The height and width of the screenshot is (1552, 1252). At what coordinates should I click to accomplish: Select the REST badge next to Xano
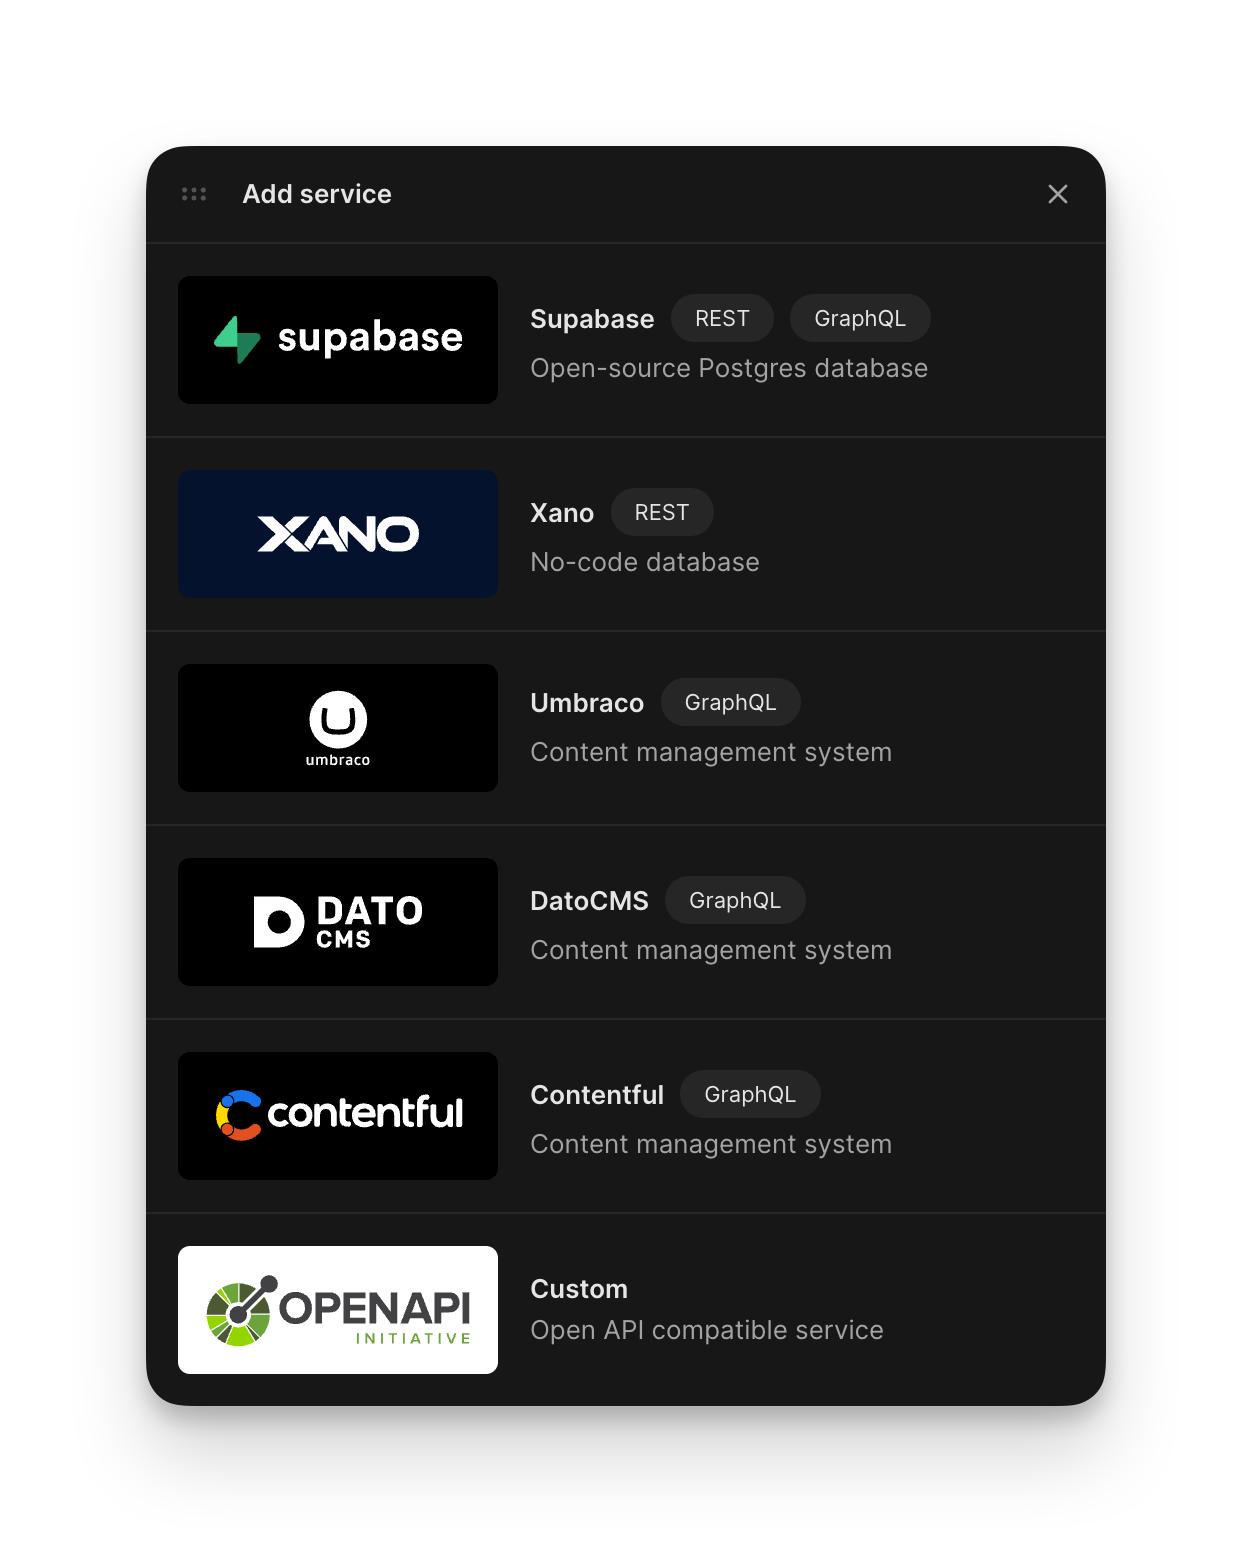662,512
